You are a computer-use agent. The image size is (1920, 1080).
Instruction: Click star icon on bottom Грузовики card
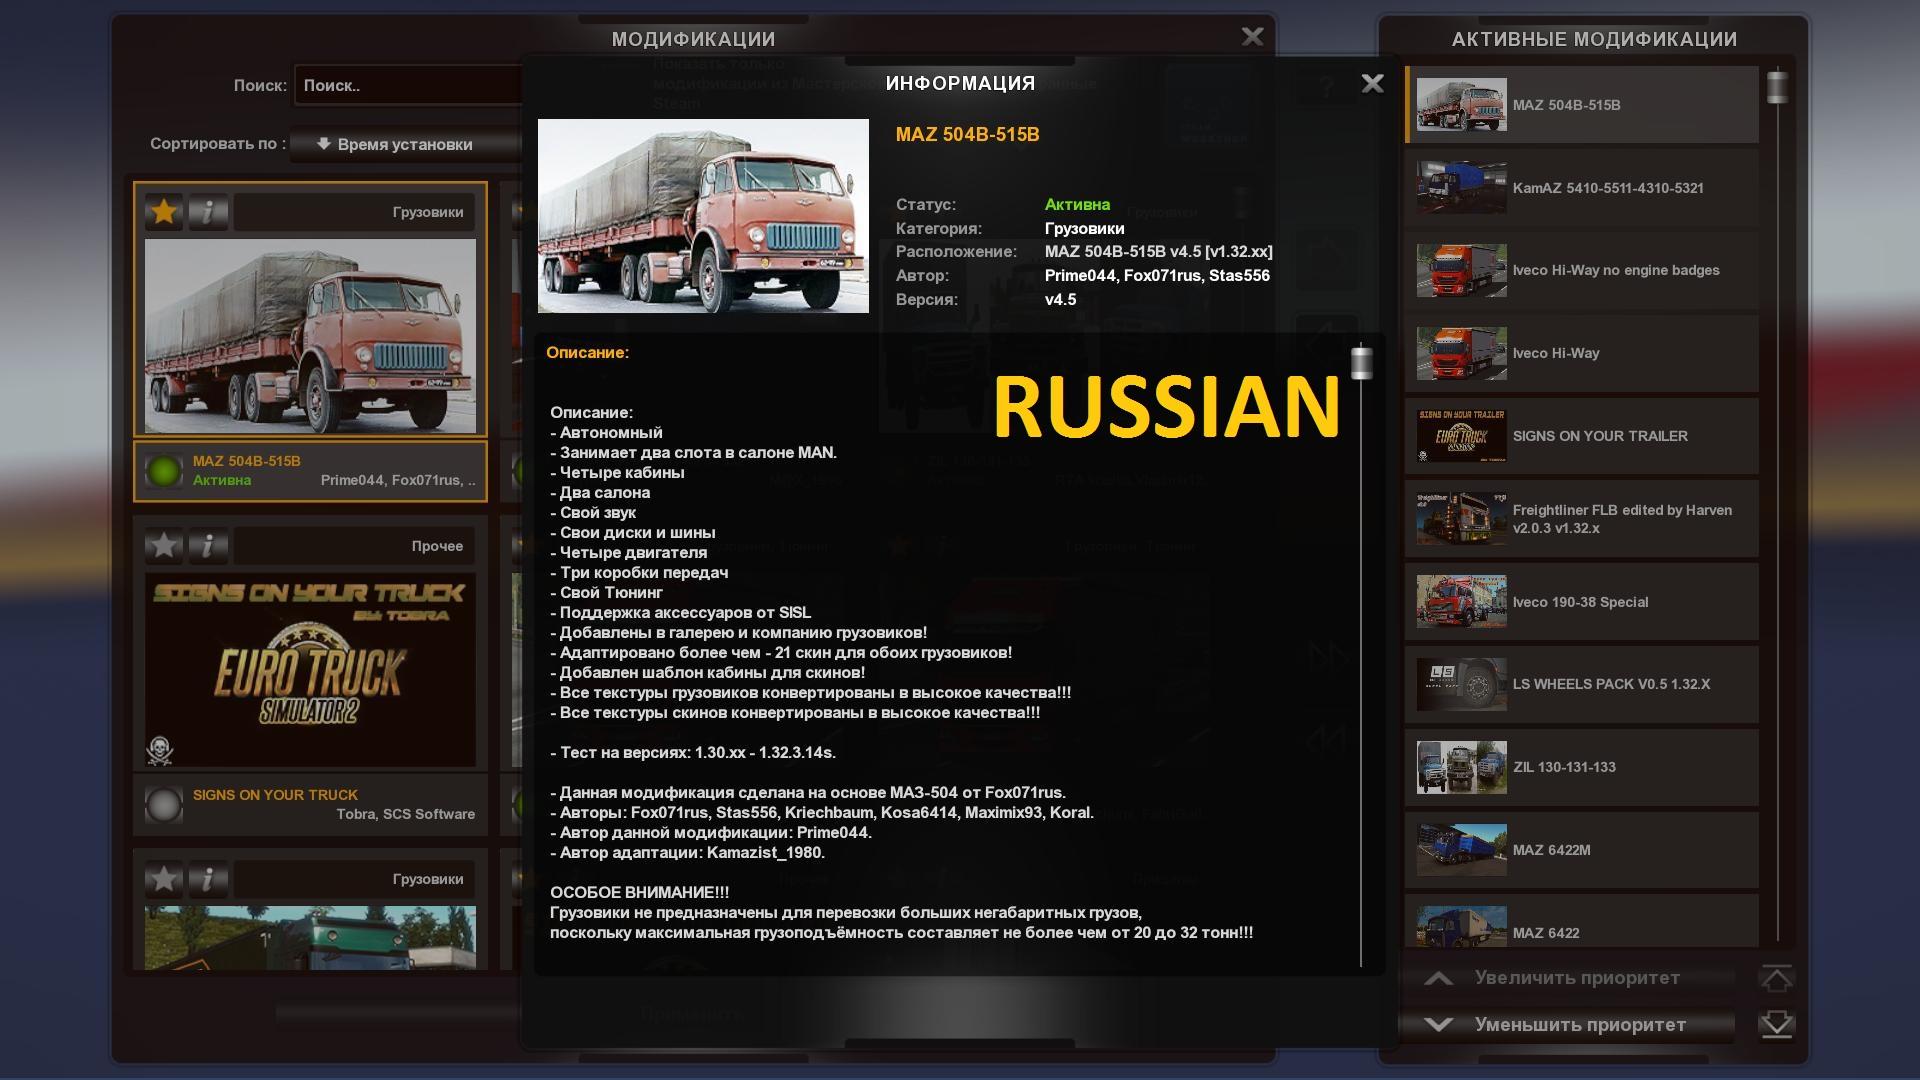(164, 879)
